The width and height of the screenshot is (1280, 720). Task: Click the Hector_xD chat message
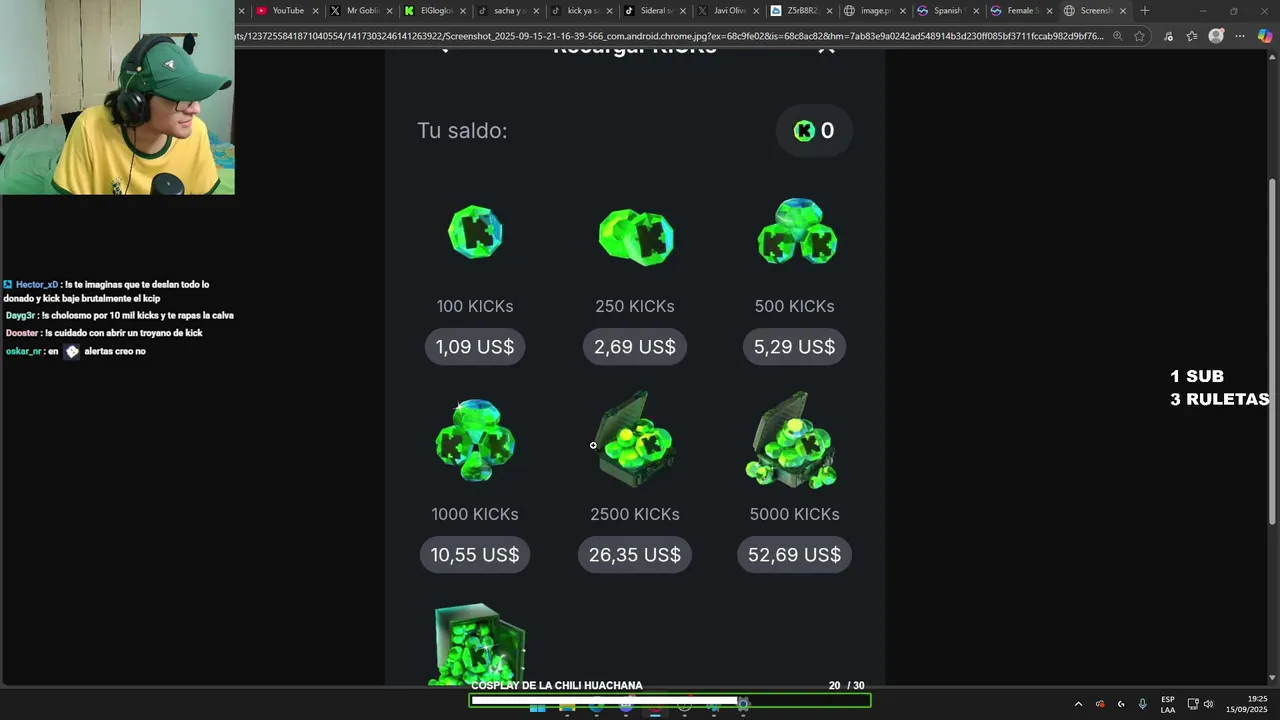point(106,291)
